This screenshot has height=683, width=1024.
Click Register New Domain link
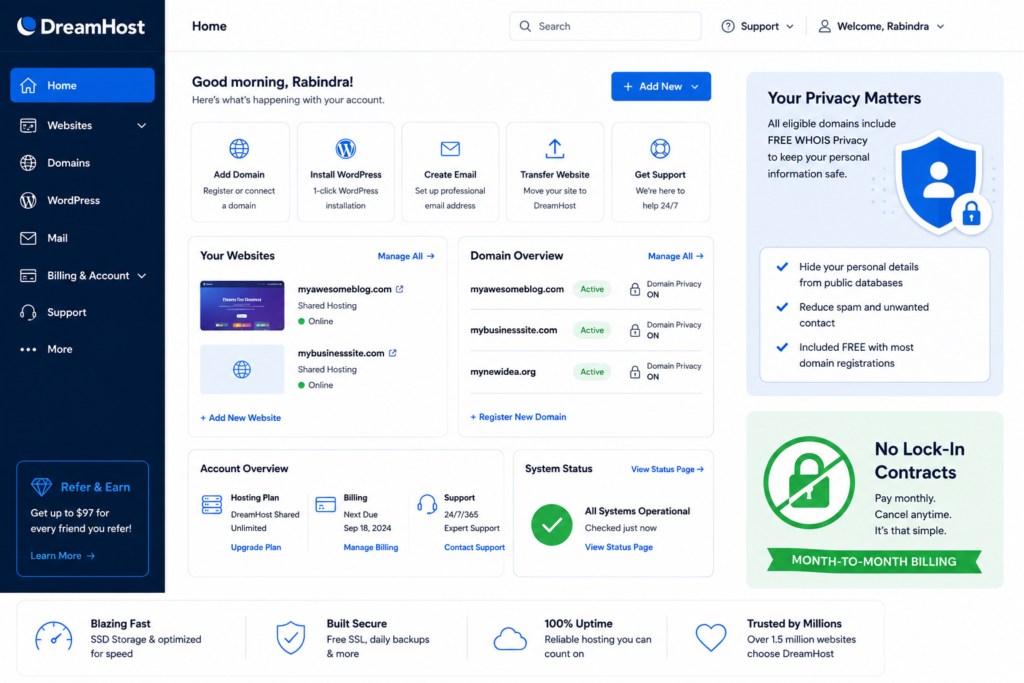pos(519,417)
